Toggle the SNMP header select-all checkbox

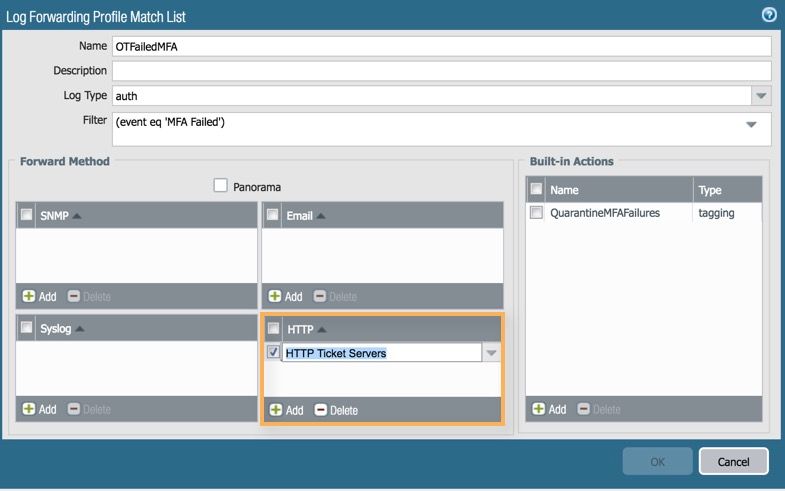click(27, 215)
